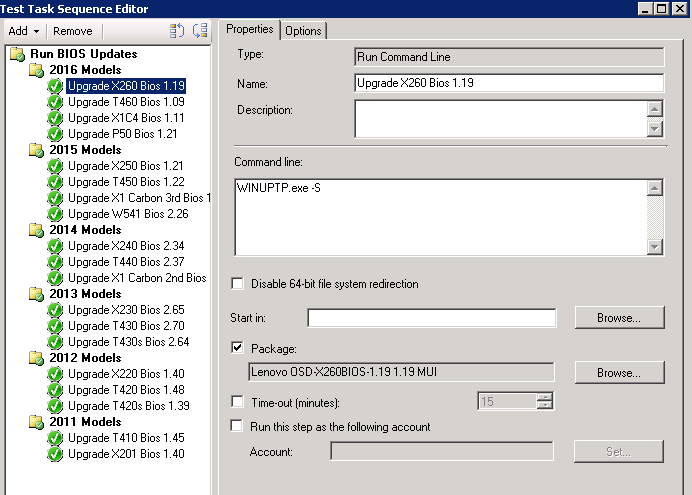Viewport: 692px width, 495px height.
Task: Click Description scrollbar down arrow
Action: (655, 129)
